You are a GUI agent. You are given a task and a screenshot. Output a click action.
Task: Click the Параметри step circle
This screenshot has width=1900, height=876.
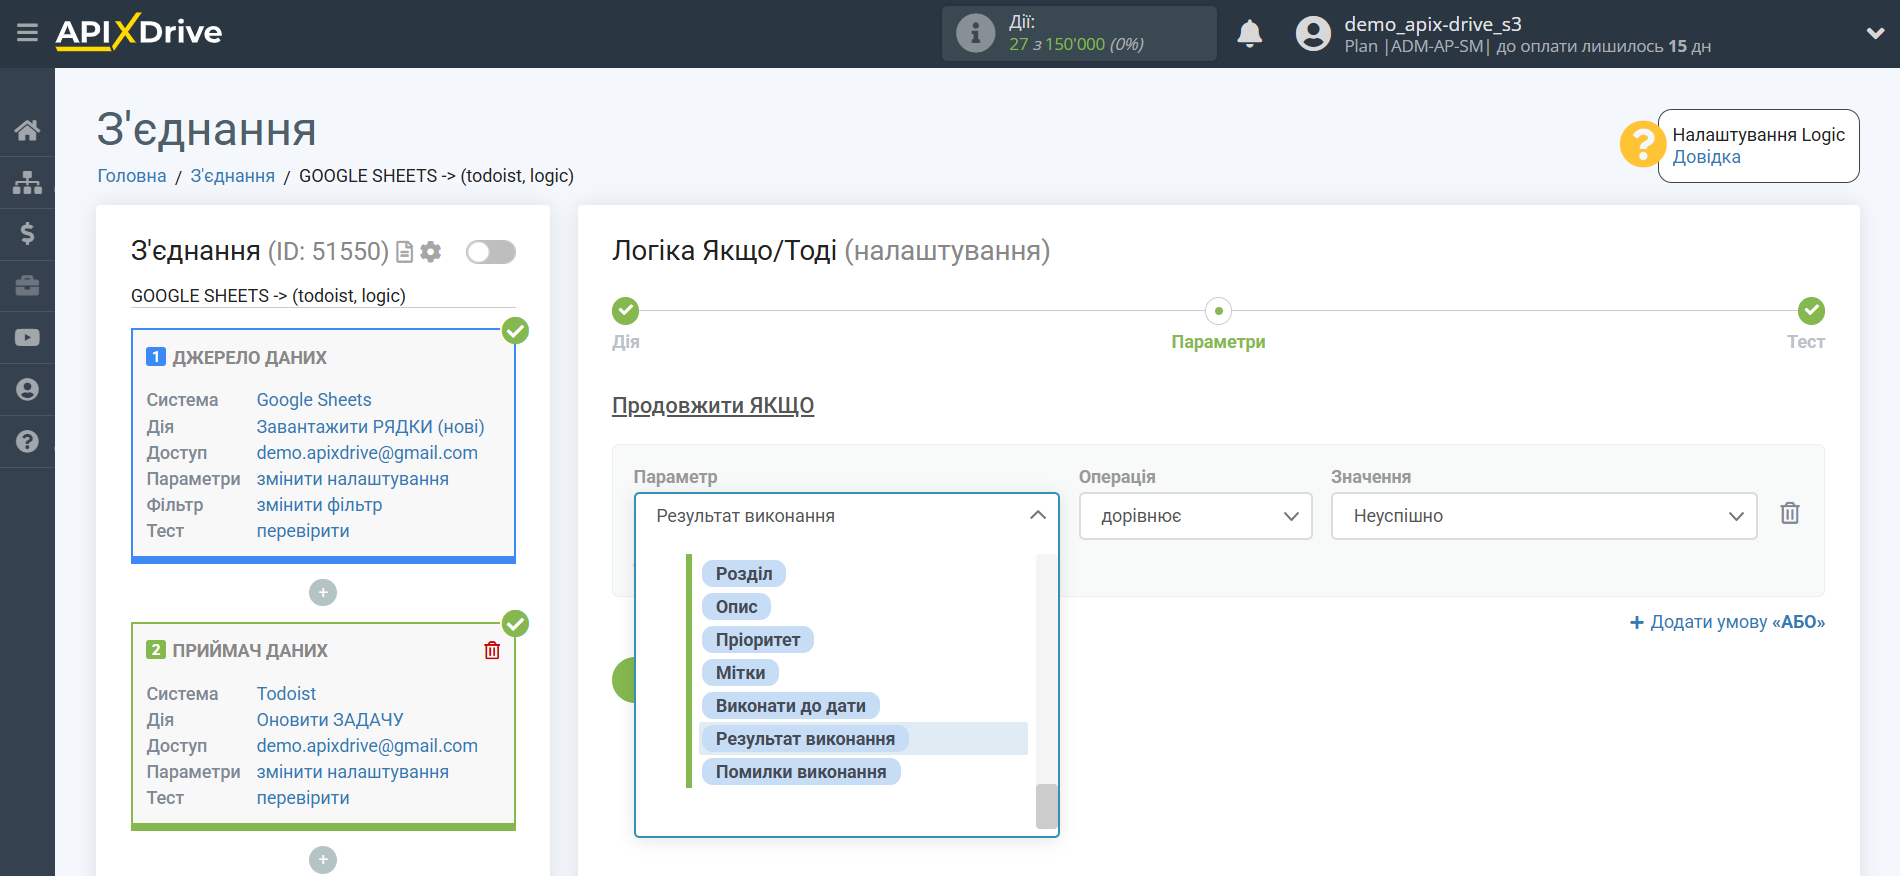point(1218,311)
